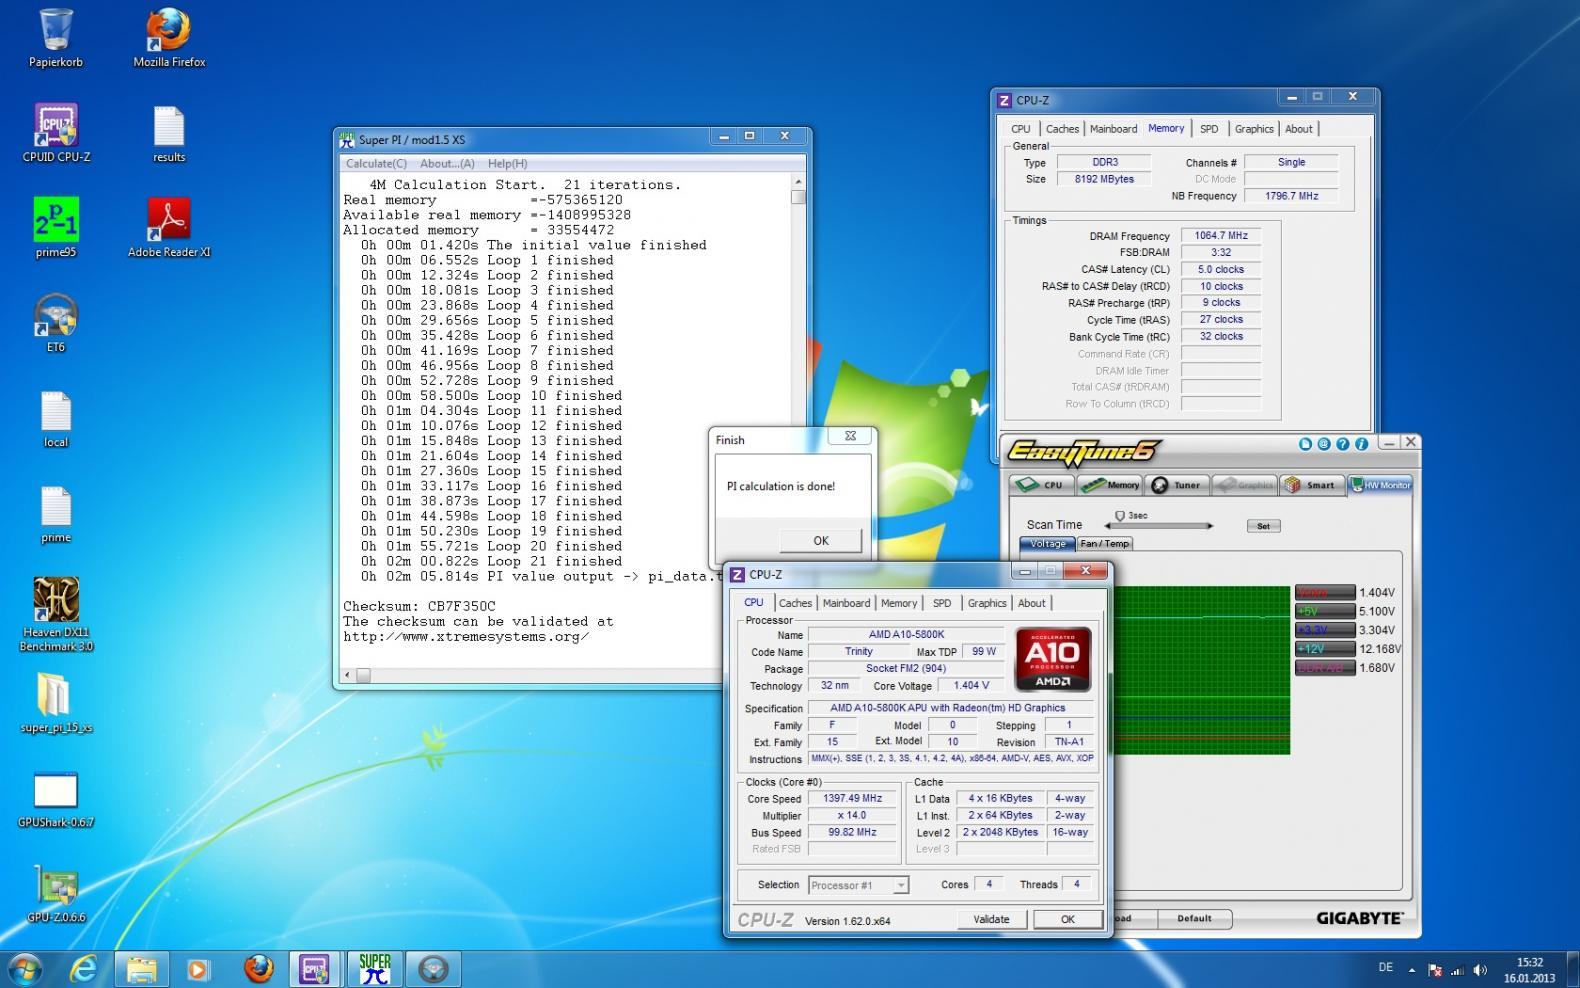Launch prime95 from the desktop

click(x=56, y=228)
